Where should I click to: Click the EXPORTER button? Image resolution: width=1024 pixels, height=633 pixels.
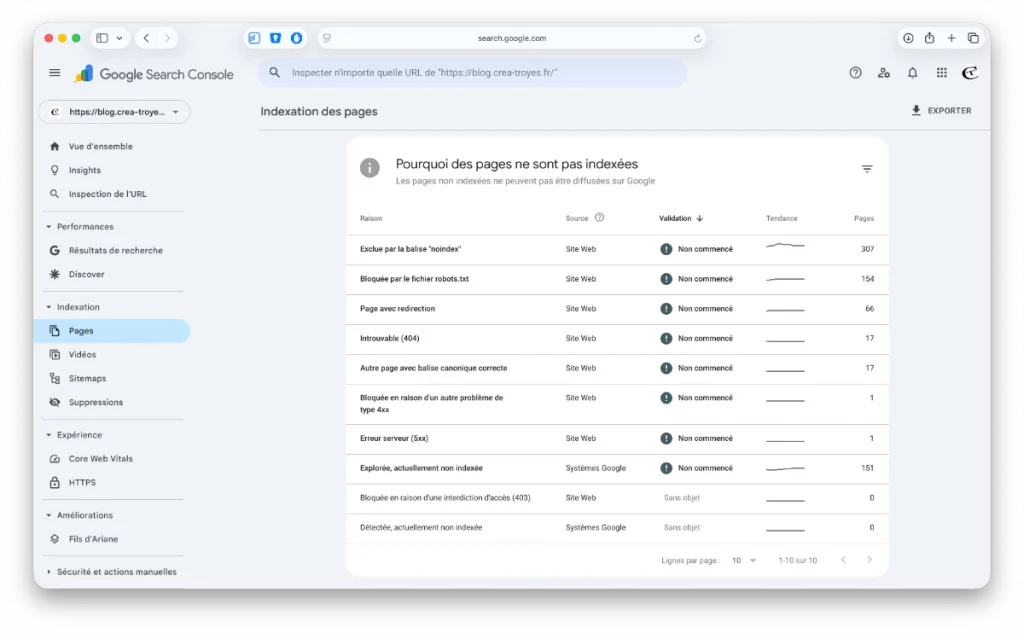[941, 110]
